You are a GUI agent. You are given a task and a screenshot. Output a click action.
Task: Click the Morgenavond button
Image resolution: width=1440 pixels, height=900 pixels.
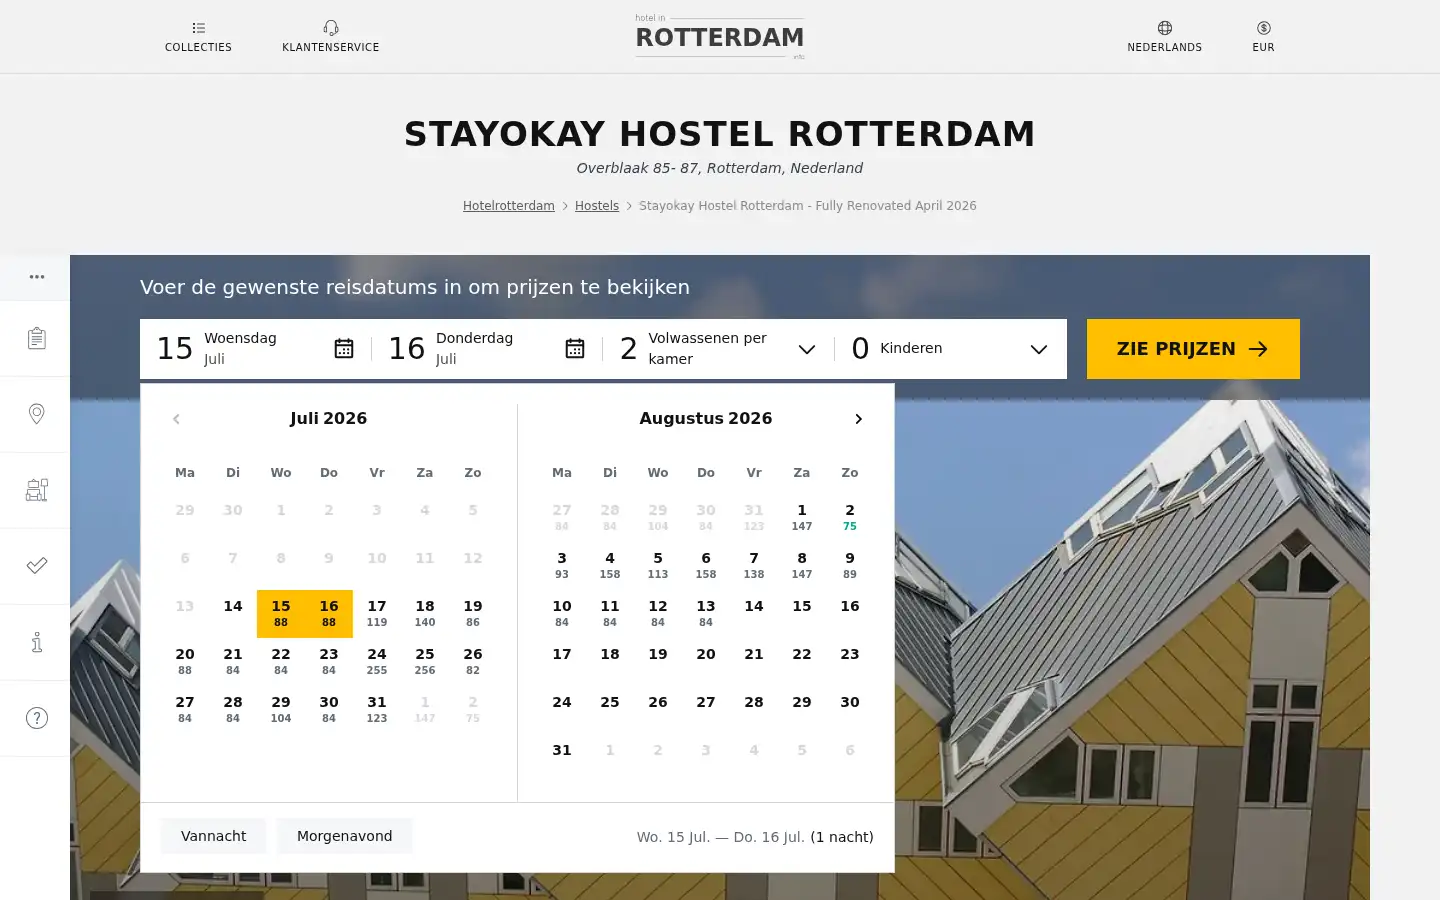click(x=344, y=836)
